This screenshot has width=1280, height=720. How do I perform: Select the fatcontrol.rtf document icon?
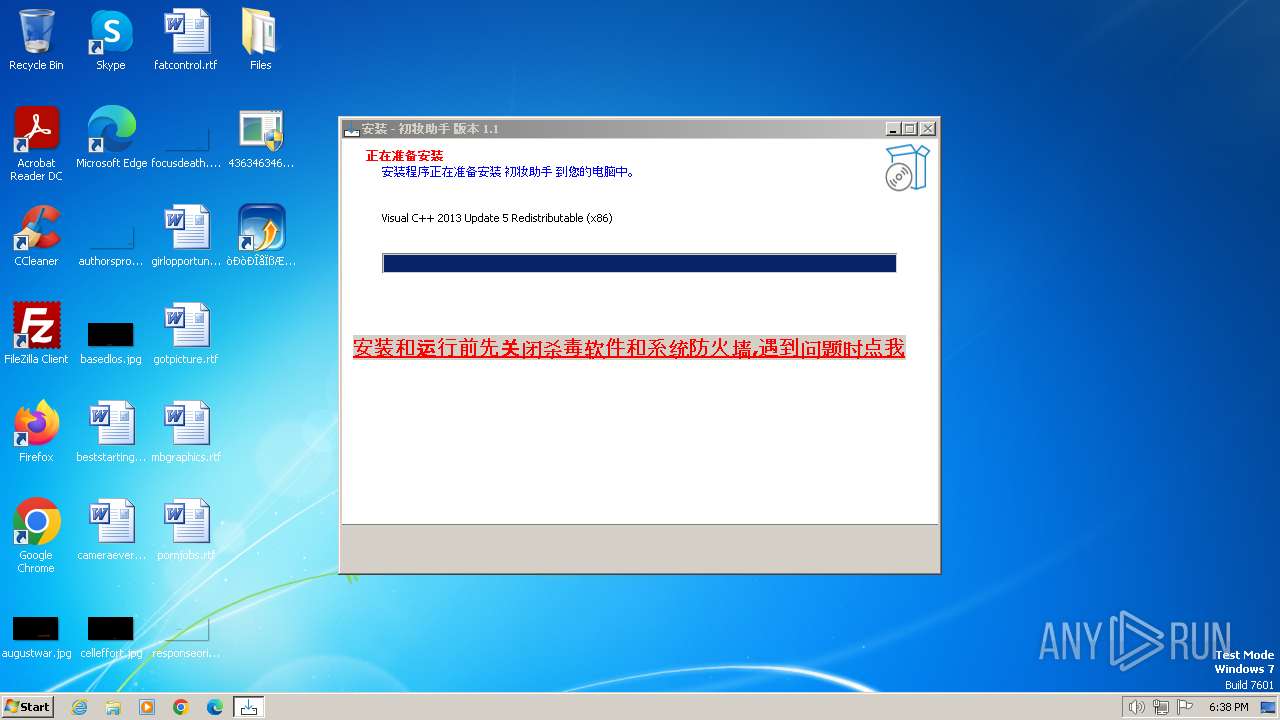click(x=186, y=40)
